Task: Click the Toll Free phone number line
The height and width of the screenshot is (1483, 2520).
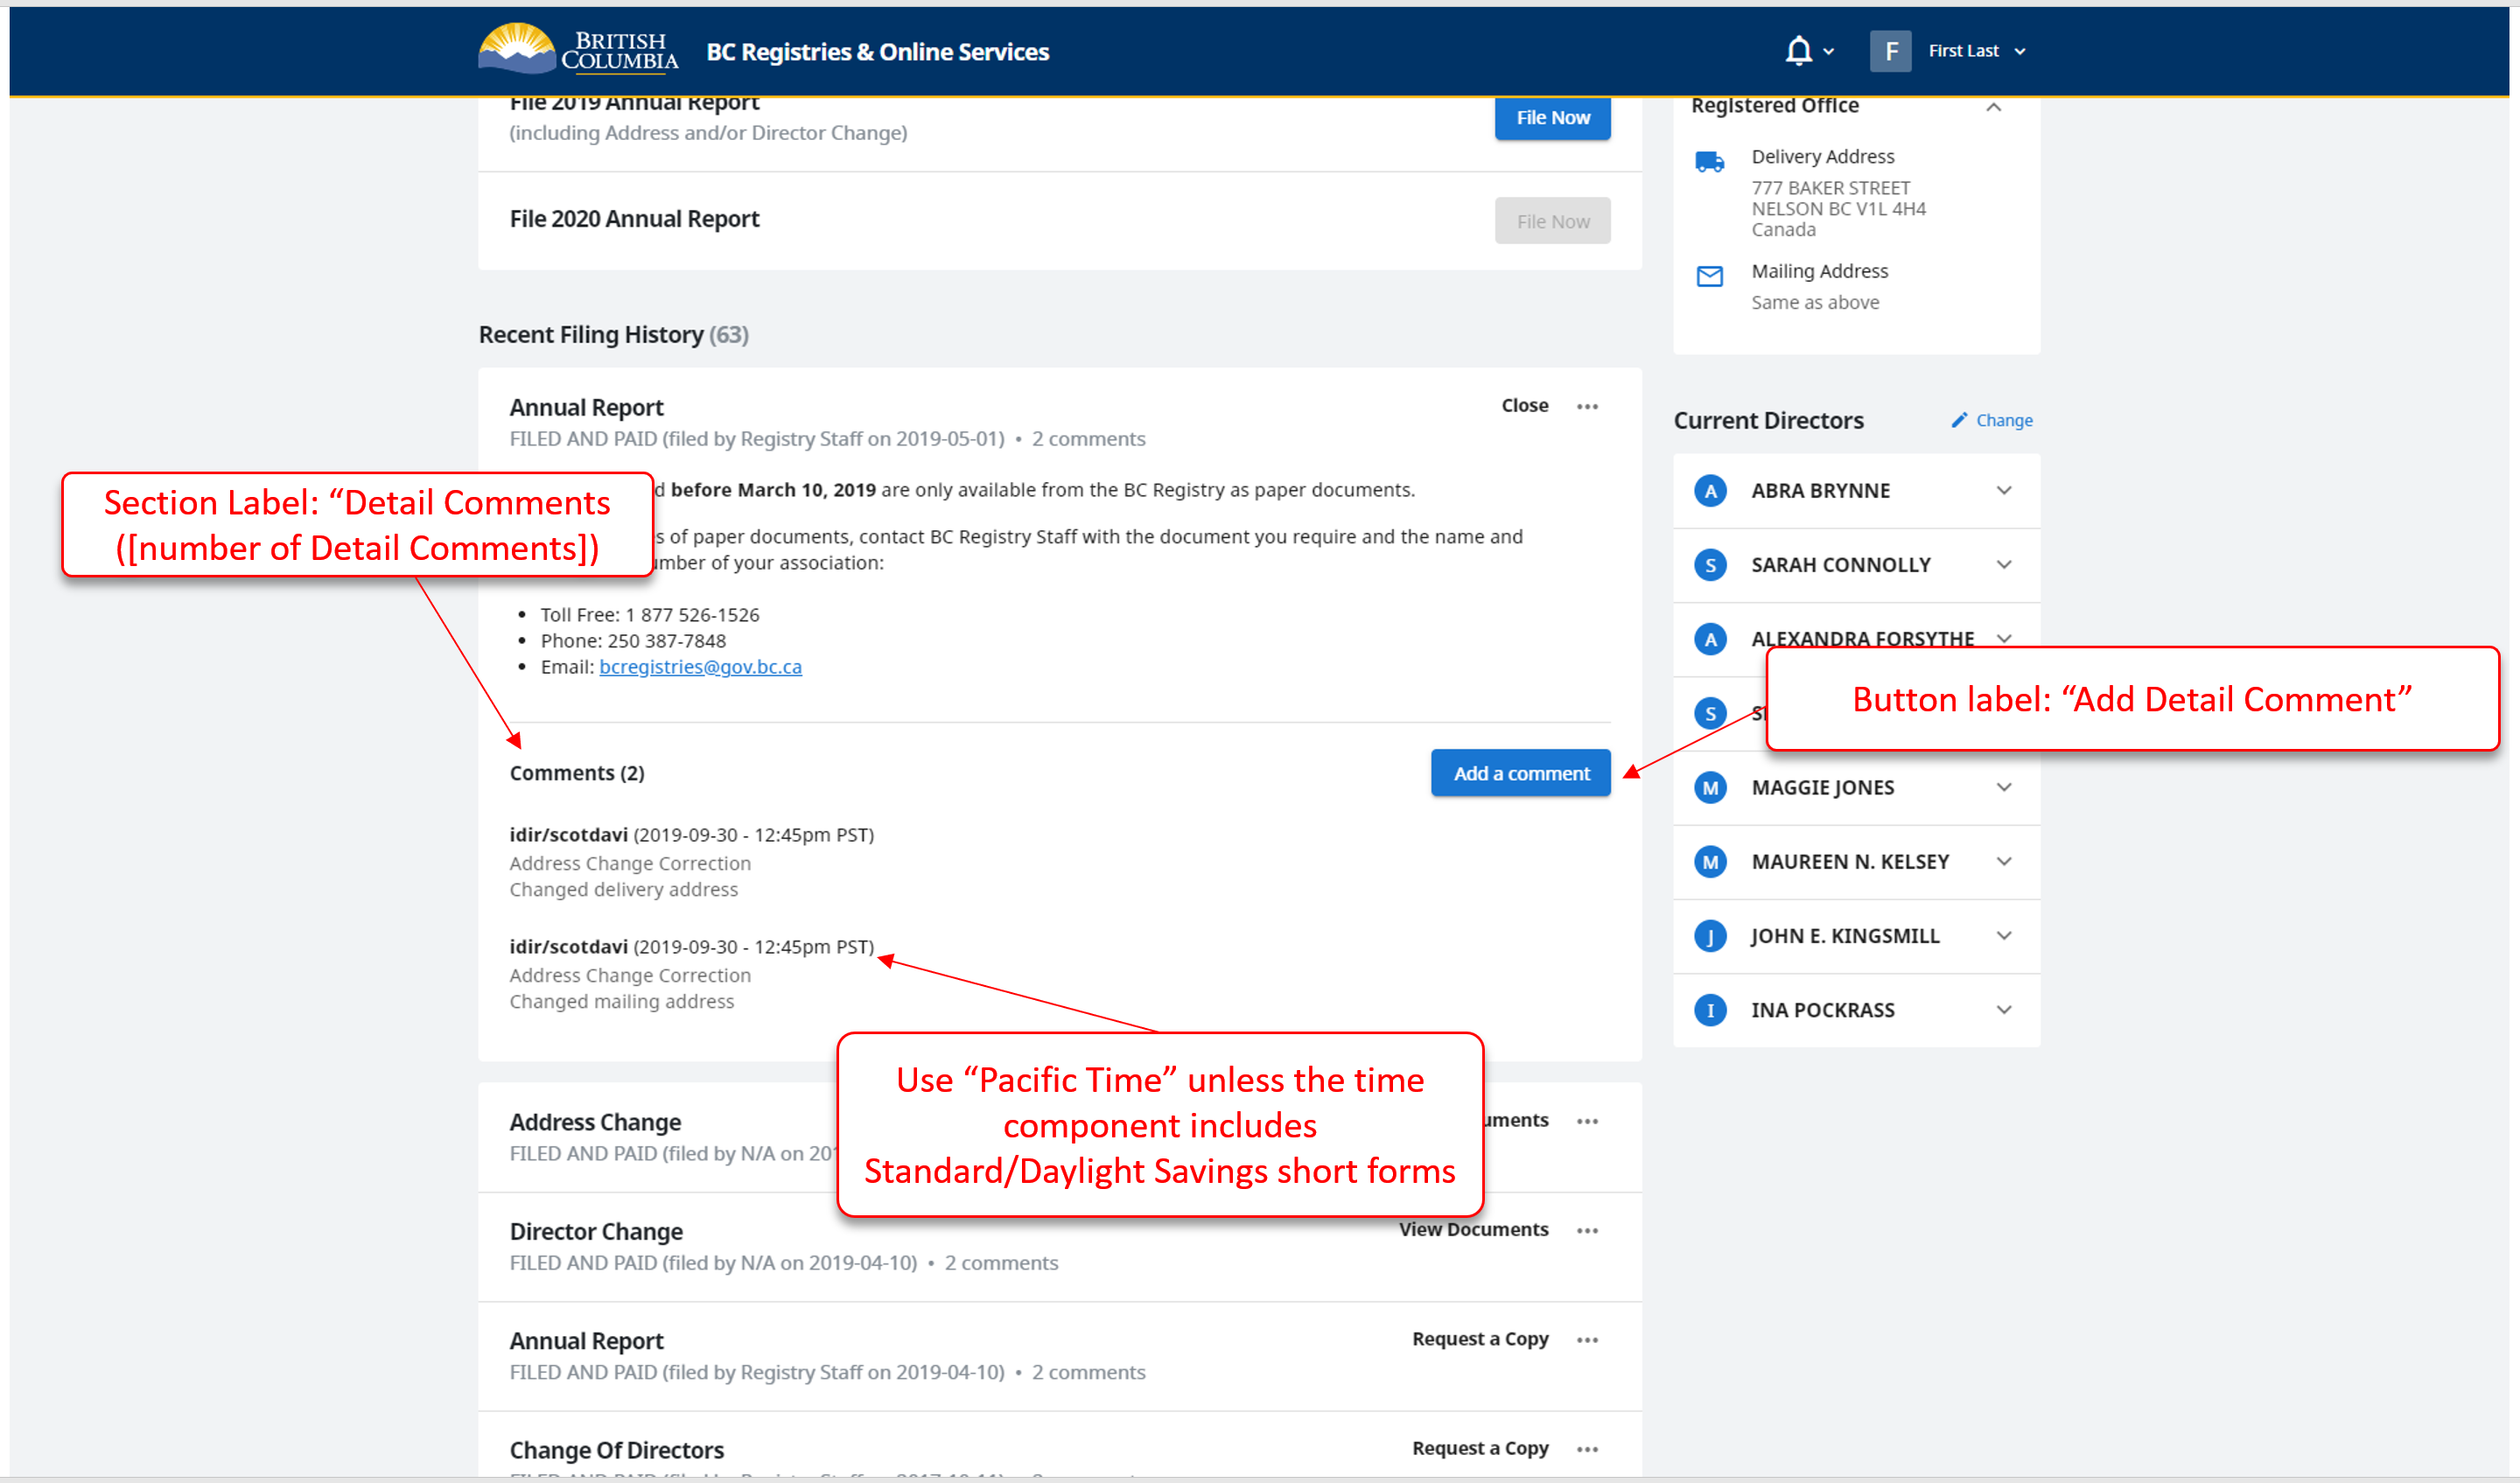Action: tap(650, 615)
